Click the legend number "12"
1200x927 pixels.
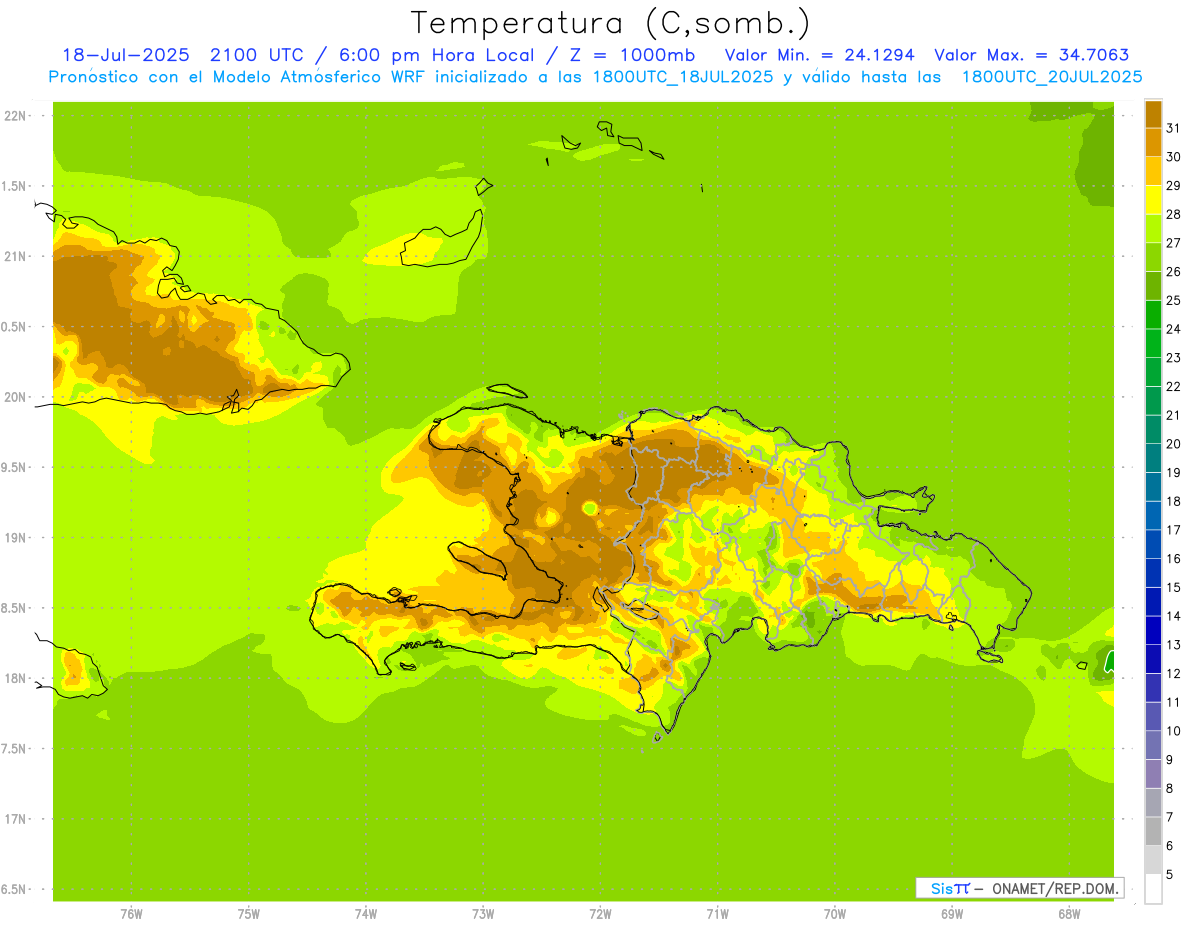click(1173, 674)
